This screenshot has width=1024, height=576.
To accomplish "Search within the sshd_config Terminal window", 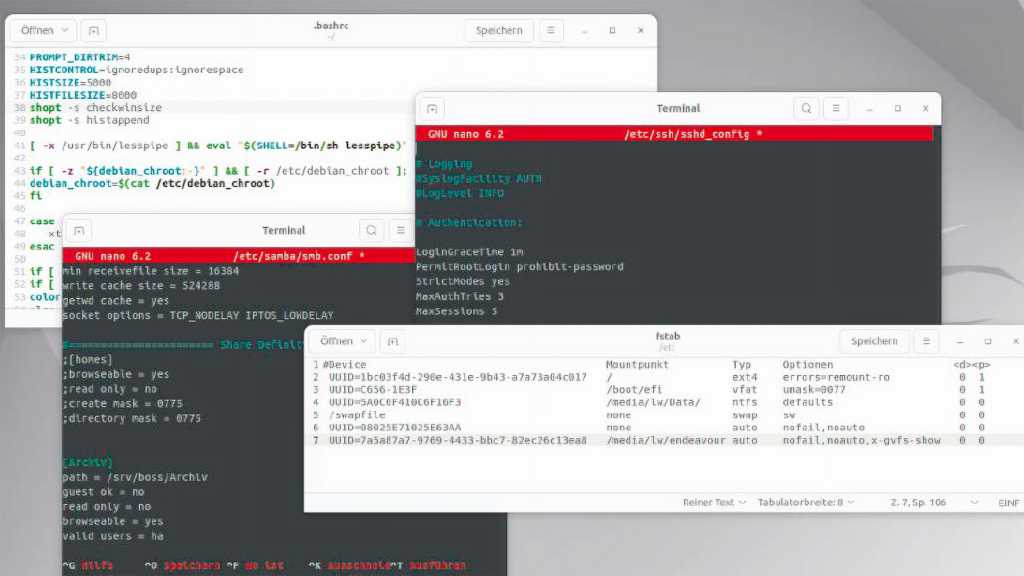I will [807, 109].
